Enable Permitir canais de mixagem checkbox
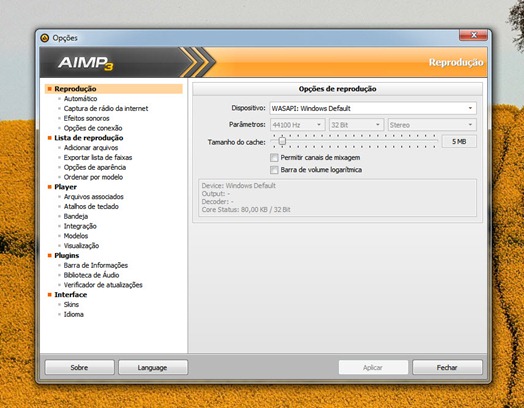Screen dimensions: 524x408 click(x=274, y=157)
